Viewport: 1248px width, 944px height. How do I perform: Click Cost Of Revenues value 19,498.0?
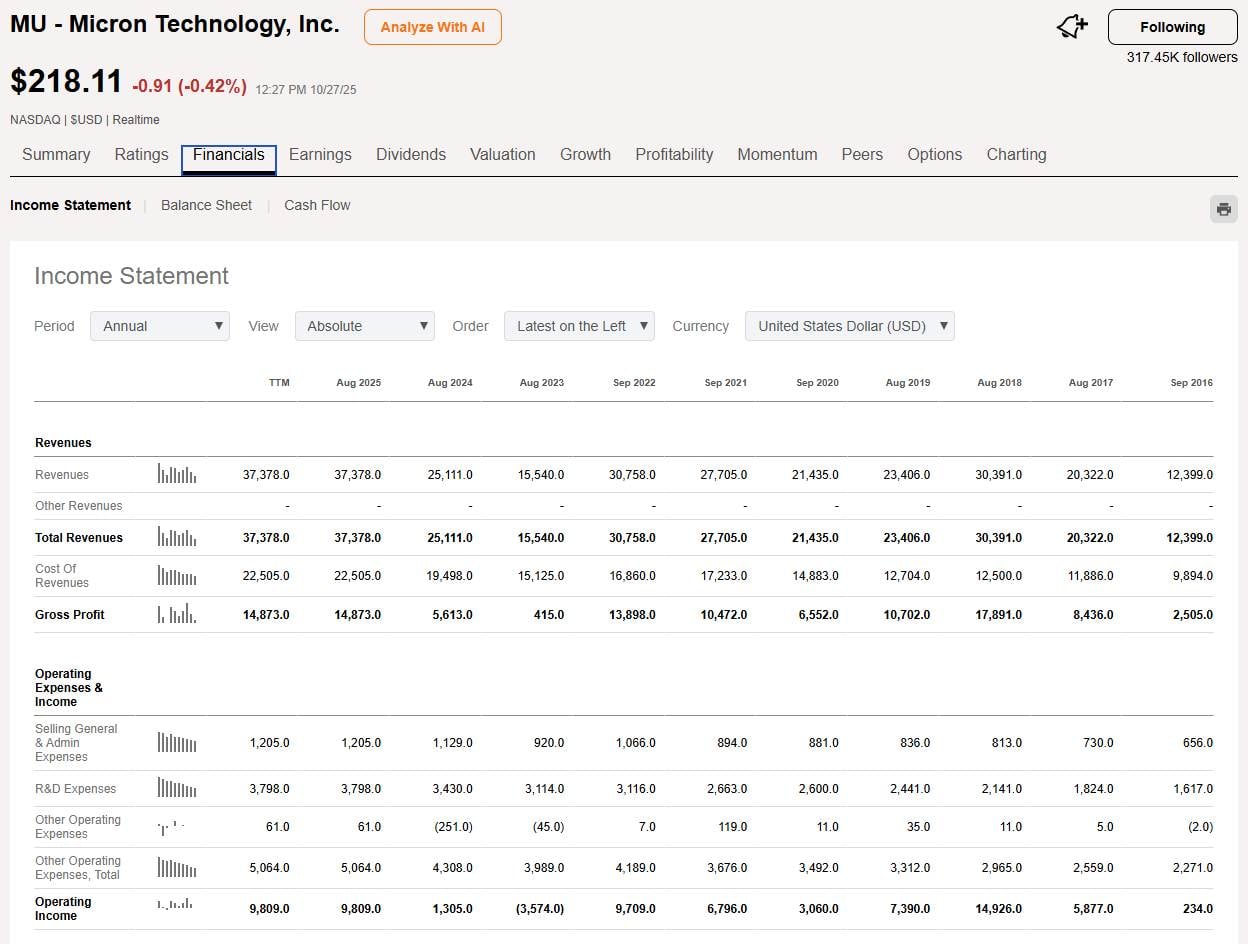coord(450,576)
